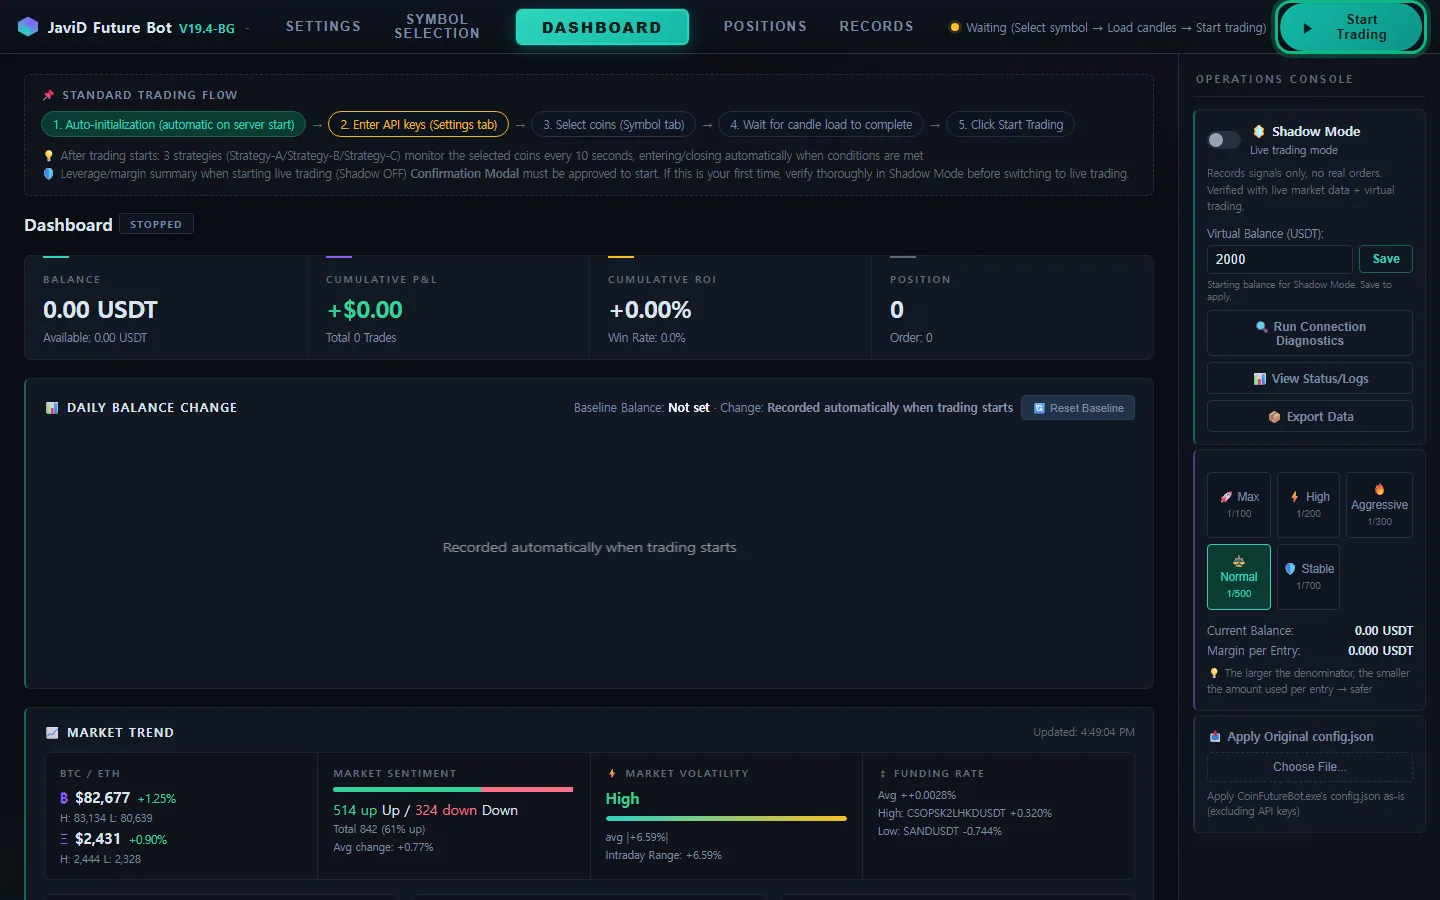Click the shield icon beside the leverage note
Screen dimensions: 1440x900
pyautogui.click(x=48, y=174)
